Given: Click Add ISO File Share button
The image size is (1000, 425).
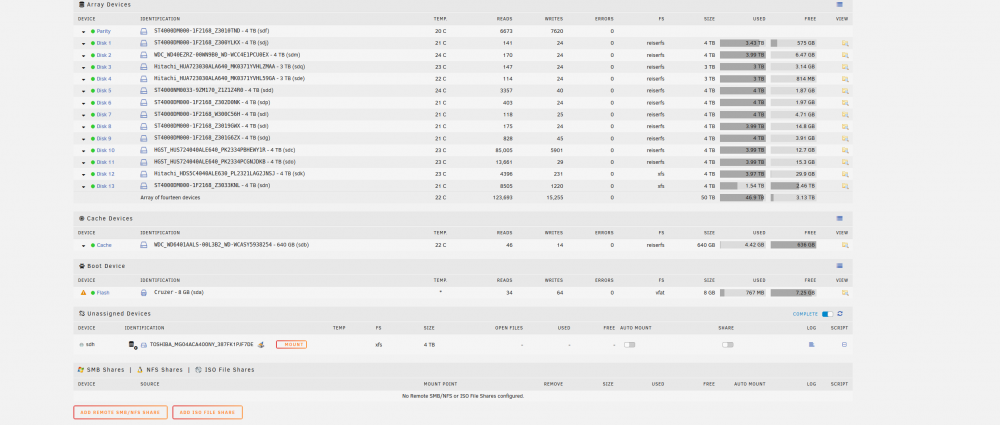Looking at the screenshot, I should point(207,412).
